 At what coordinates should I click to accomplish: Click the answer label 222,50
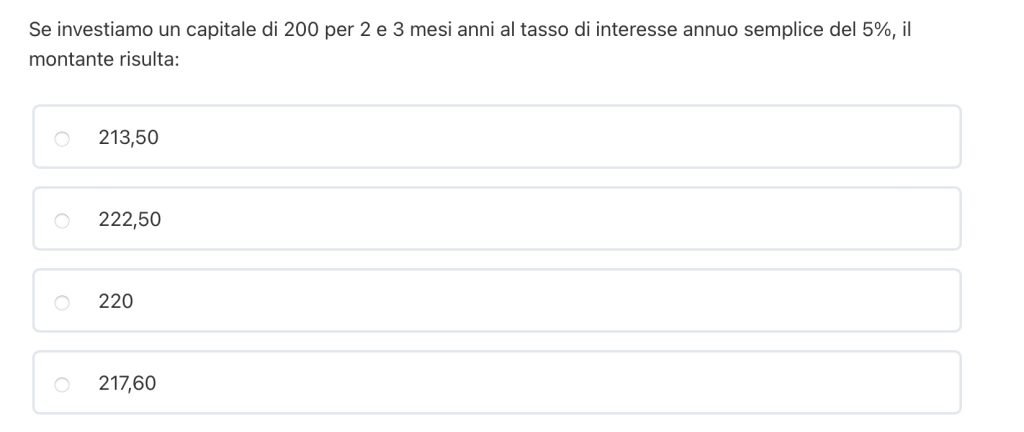point(129,220)
